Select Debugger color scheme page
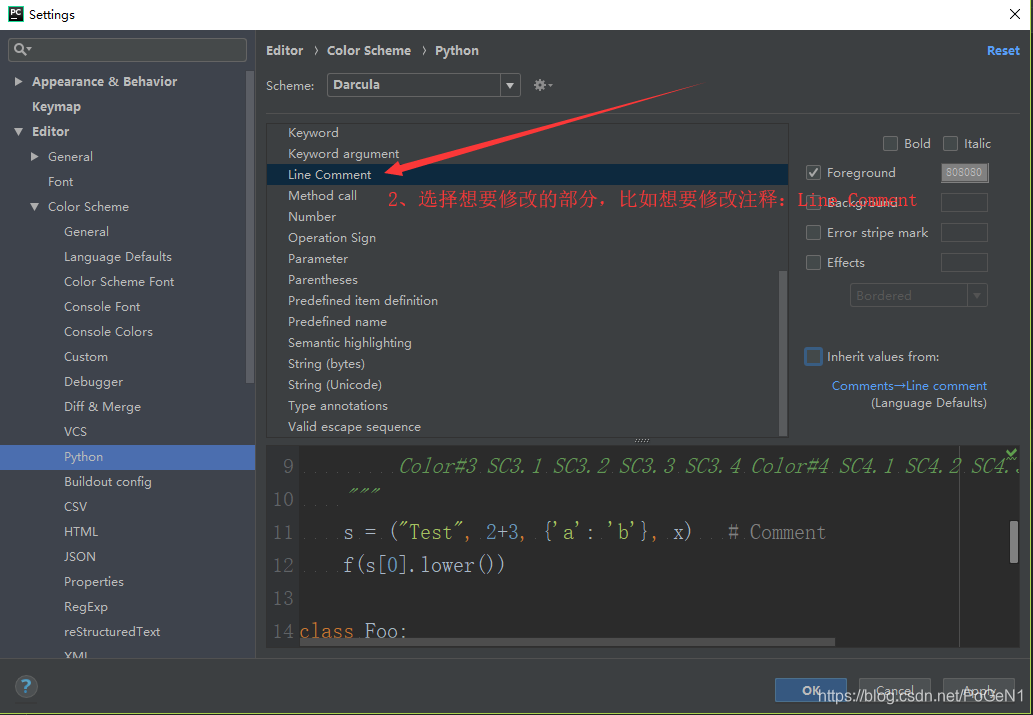Image resolution: width=1033 pixels, height=715 pixels. coord(94,382)
